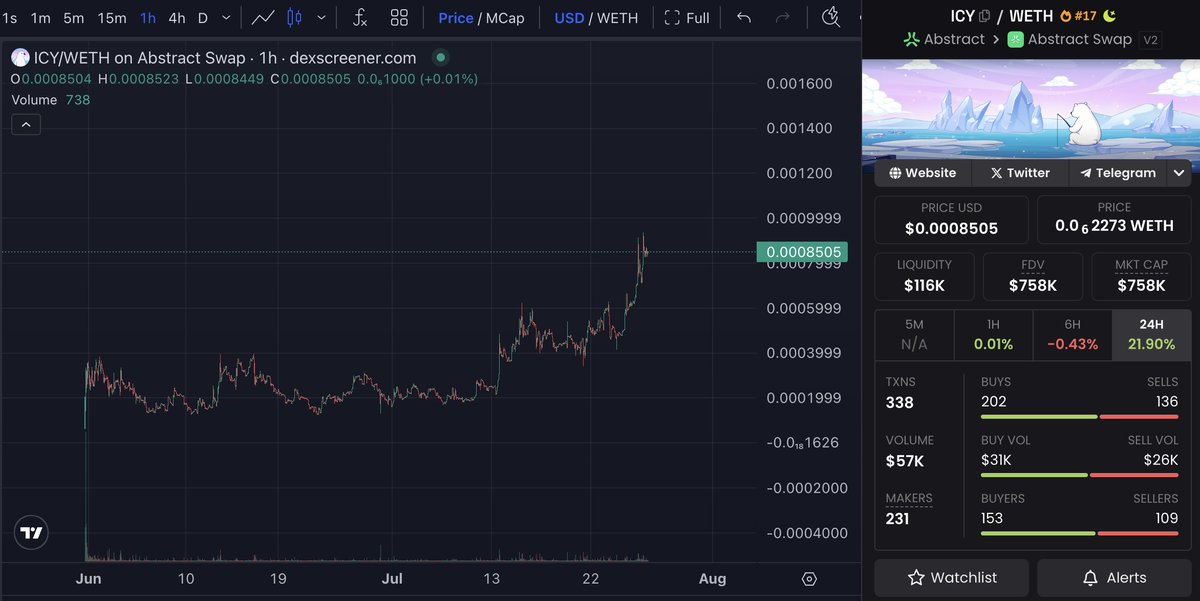The image size is (1200, 601).
Task: Select the 1m timeframe
Action: pyautogui.click(x=40, y=18)
